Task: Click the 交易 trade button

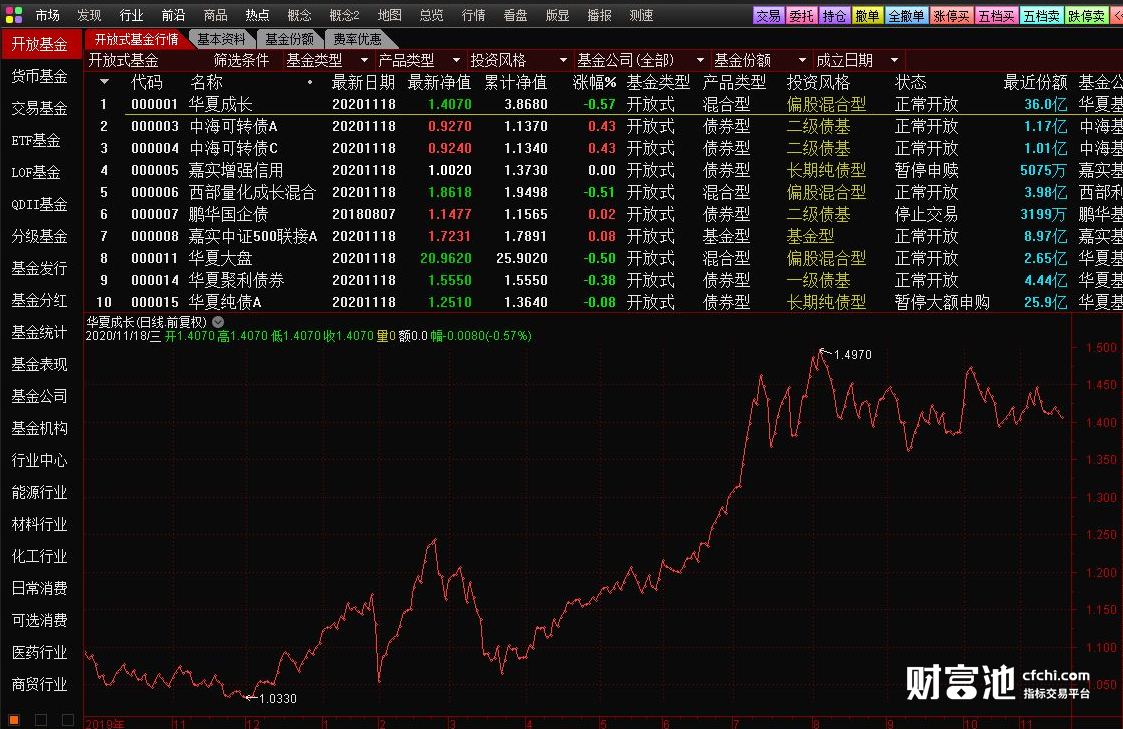Action: click(768, 15)
